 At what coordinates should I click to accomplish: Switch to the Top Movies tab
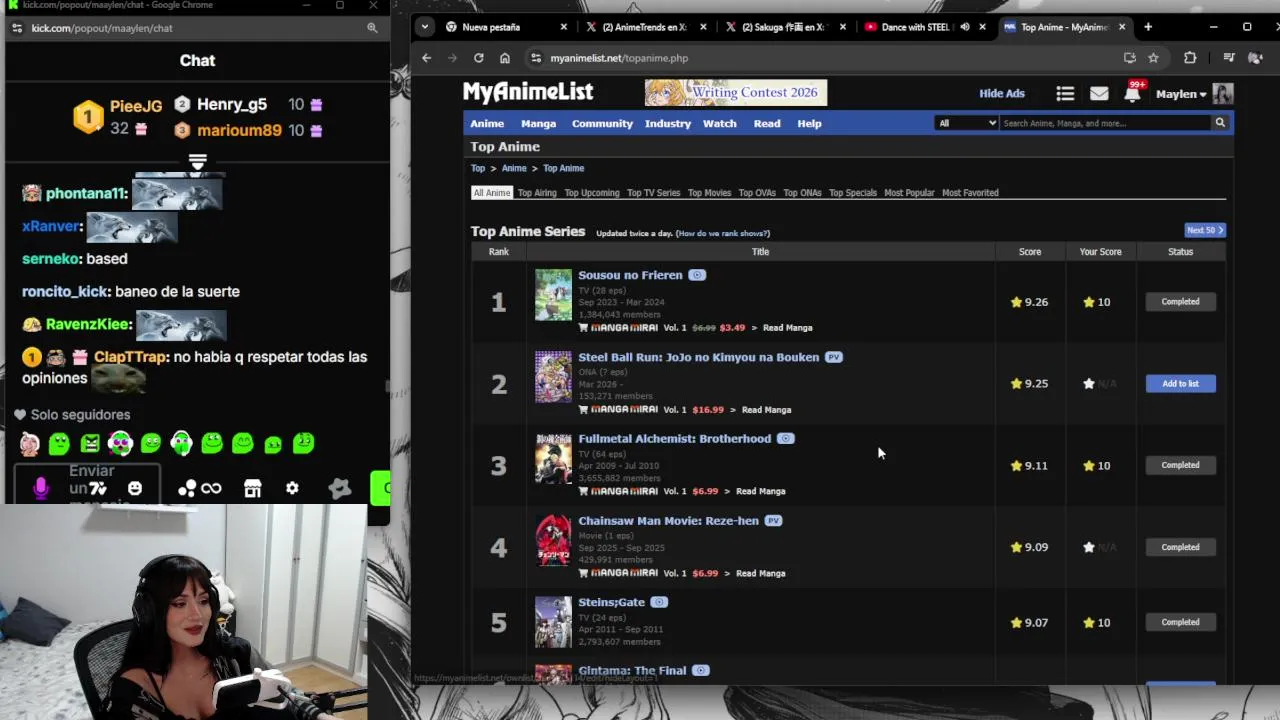[x=709, y=193]
